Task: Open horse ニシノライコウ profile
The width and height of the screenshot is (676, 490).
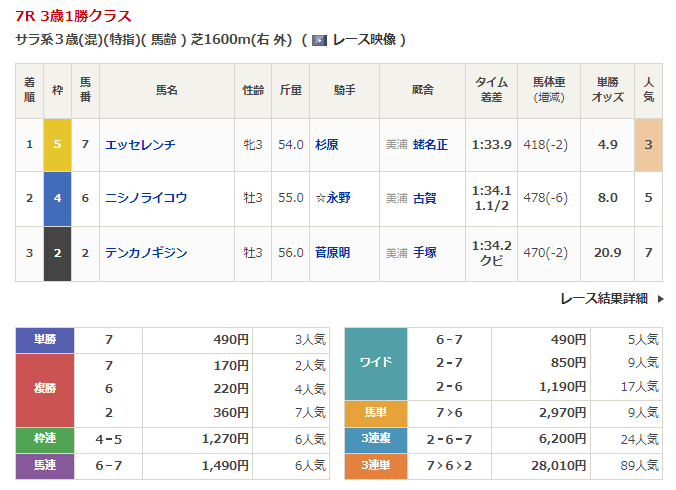Action: tap(146, 198)
